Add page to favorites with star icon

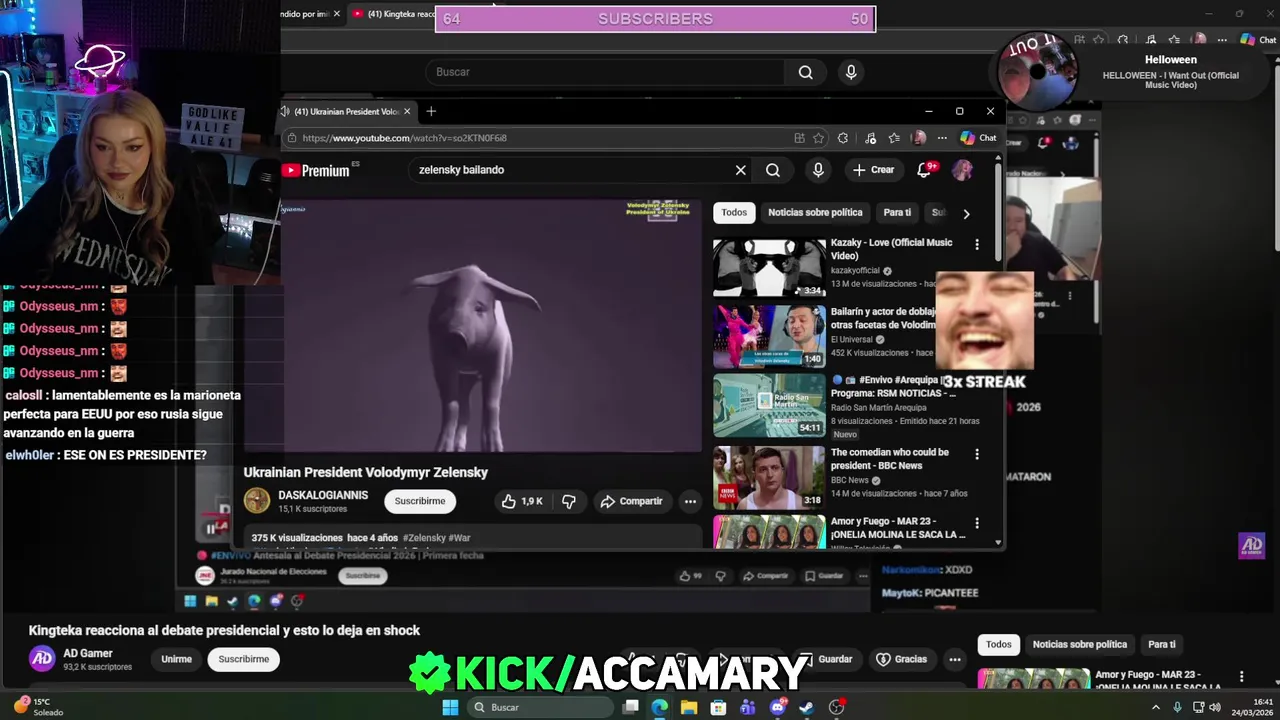818,138
